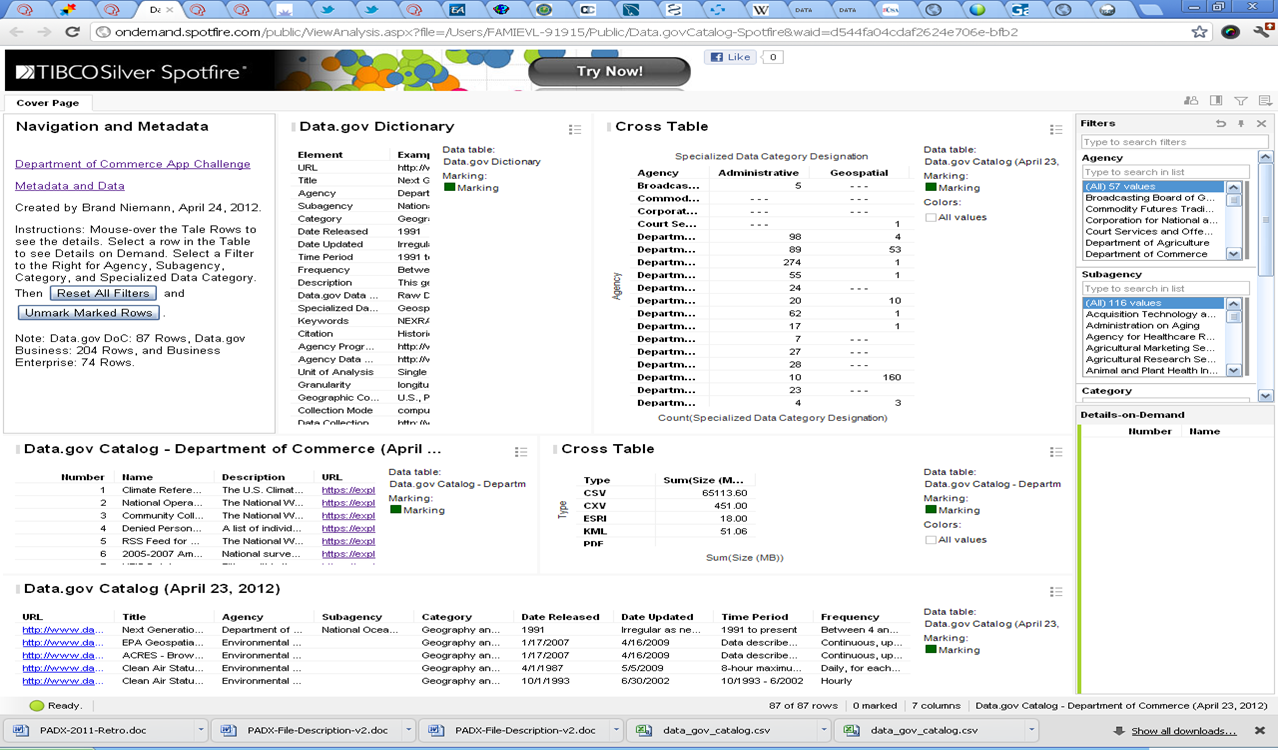Click the Marking color swatch in Agency Cross Table
Screen dimensions: 1278x750
931,187
